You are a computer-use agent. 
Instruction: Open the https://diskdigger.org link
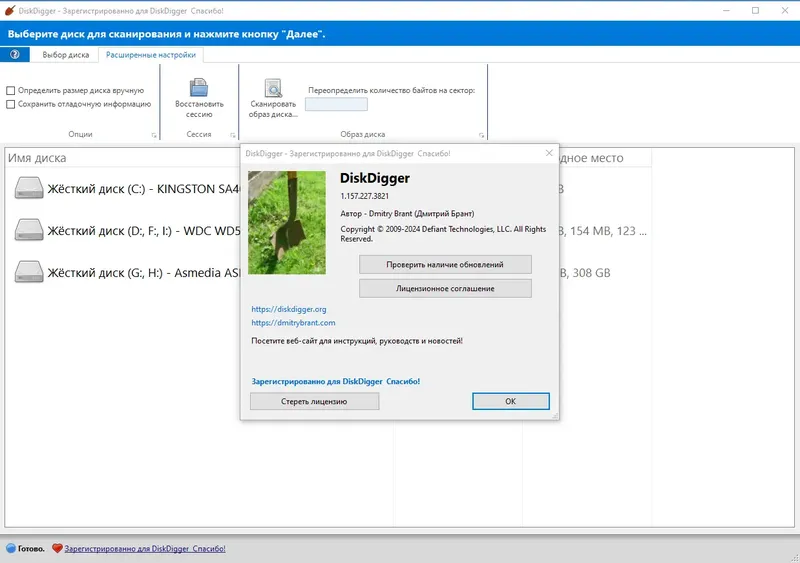point(289,309)
